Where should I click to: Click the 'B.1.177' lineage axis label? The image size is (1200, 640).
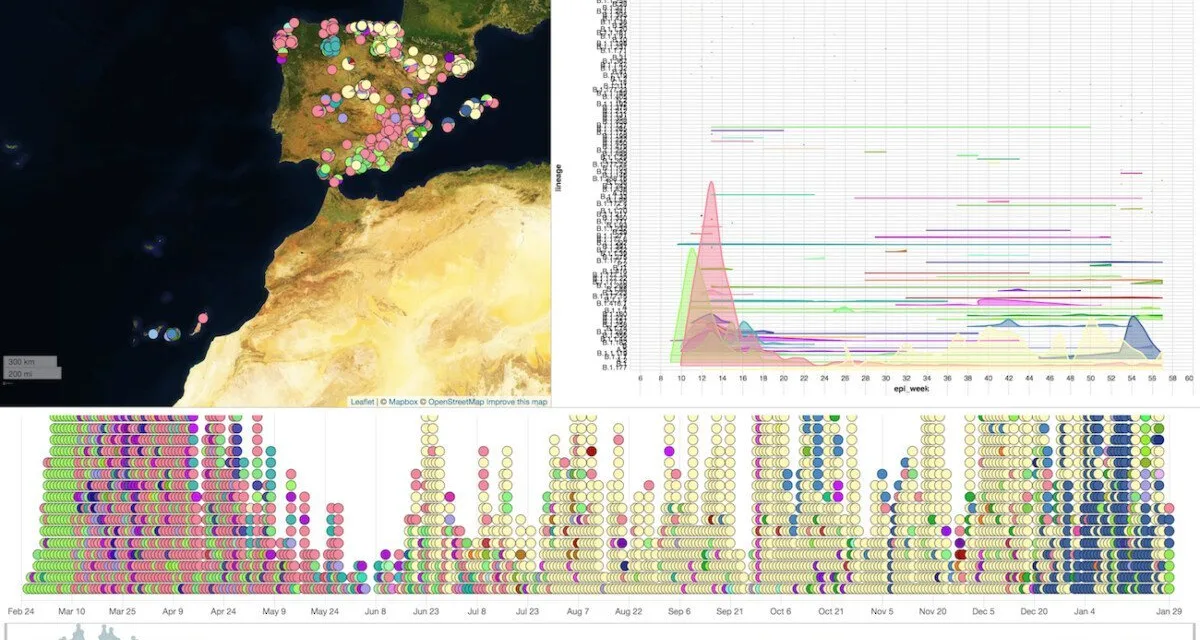[x=614, y=368]
